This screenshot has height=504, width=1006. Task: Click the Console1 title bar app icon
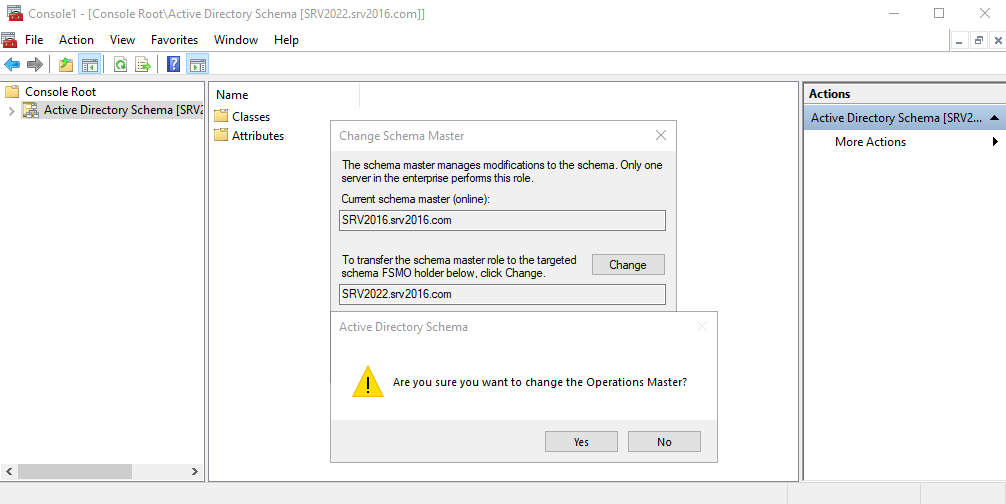(x=14, y=13)
